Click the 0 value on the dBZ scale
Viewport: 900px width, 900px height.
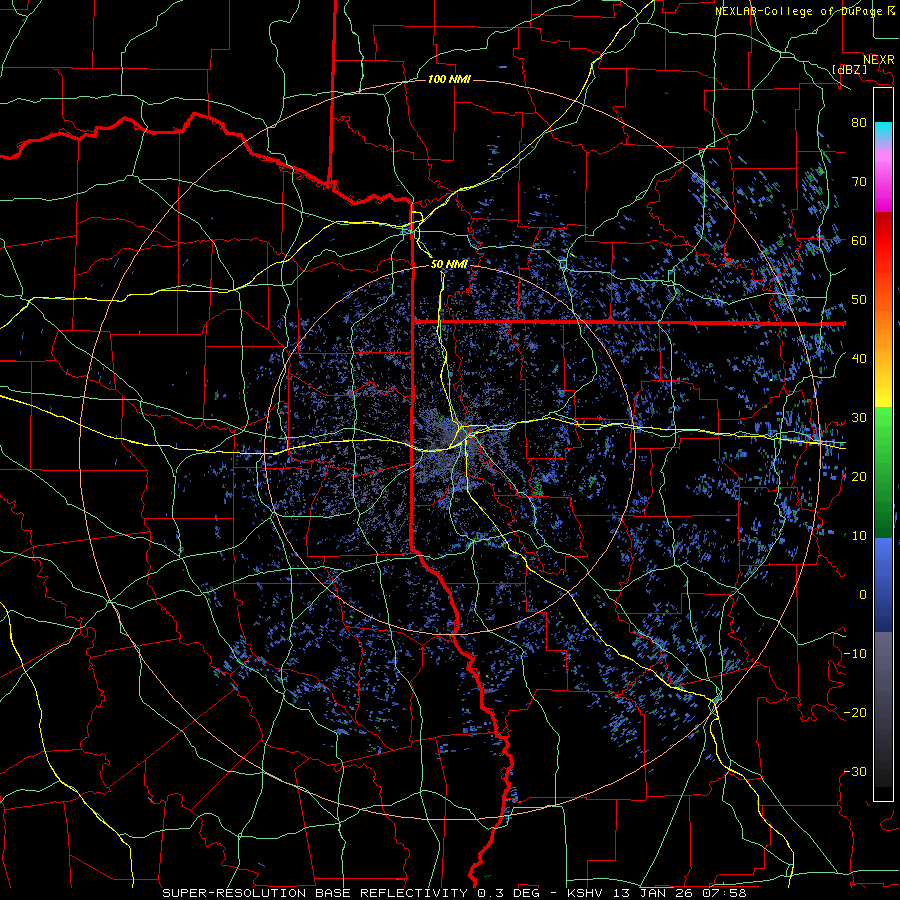(863, 595)
